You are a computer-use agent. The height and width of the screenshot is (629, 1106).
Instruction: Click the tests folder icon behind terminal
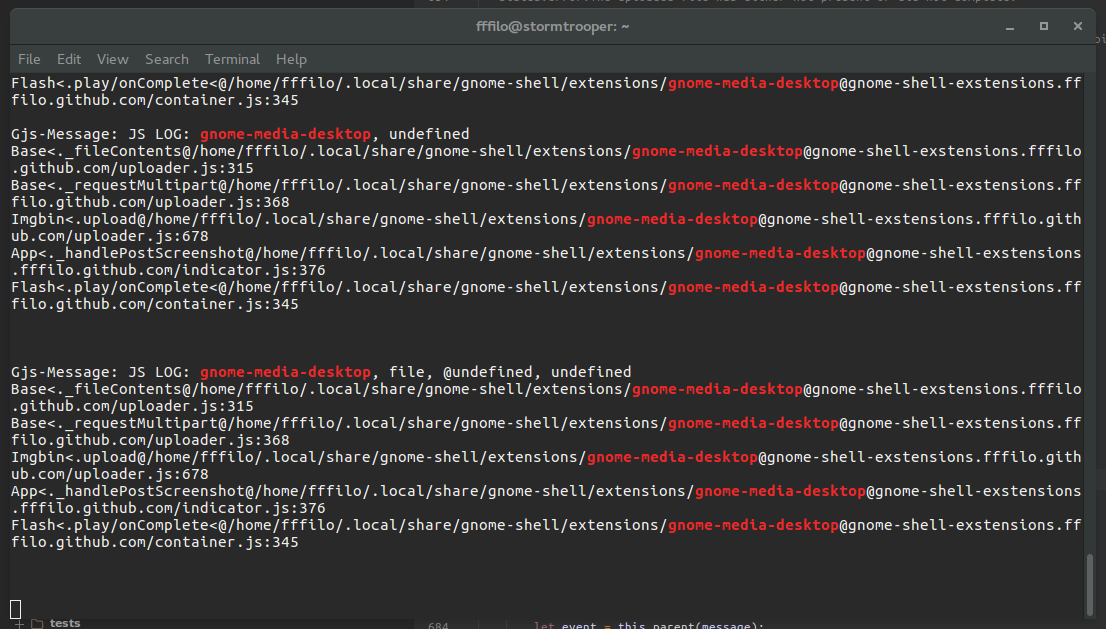point(37,623)
